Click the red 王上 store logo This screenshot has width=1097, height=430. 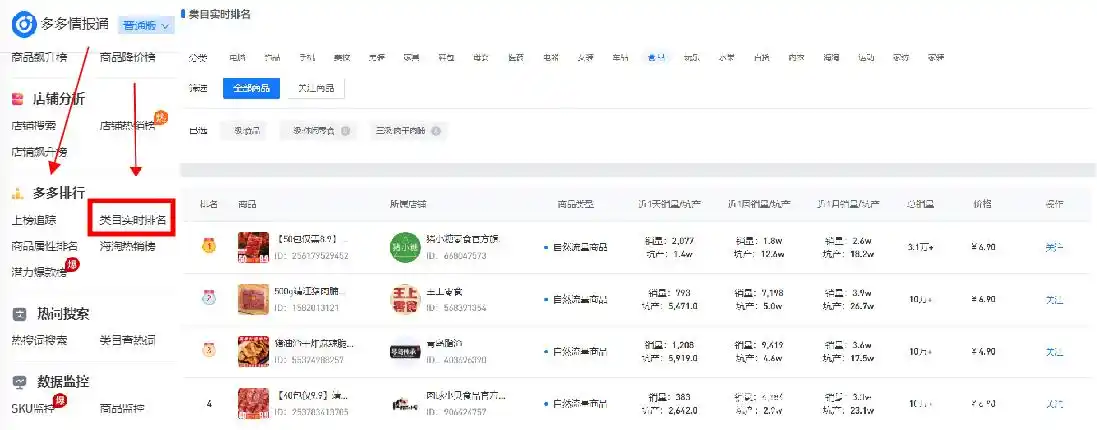[x=404, y=299]
